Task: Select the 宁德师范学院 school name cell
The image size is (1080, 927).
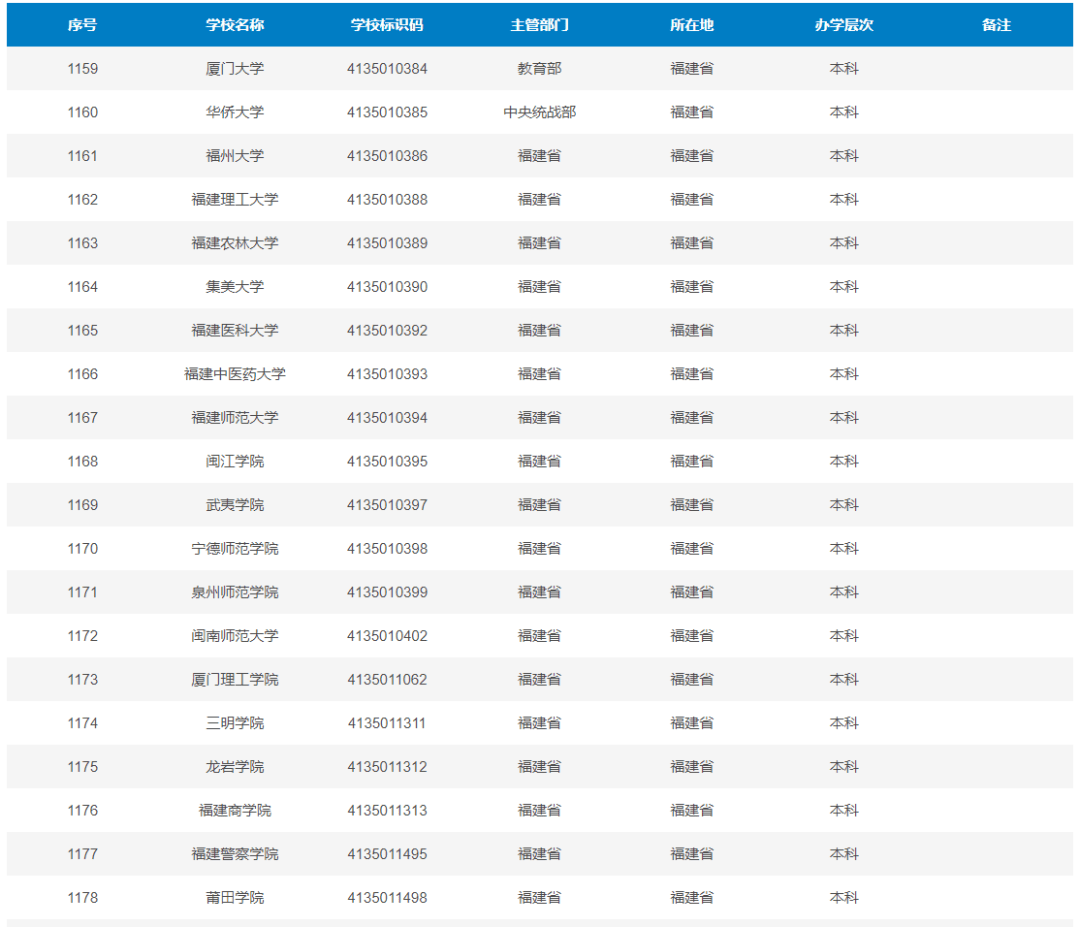Action: (x=235, y=549)
